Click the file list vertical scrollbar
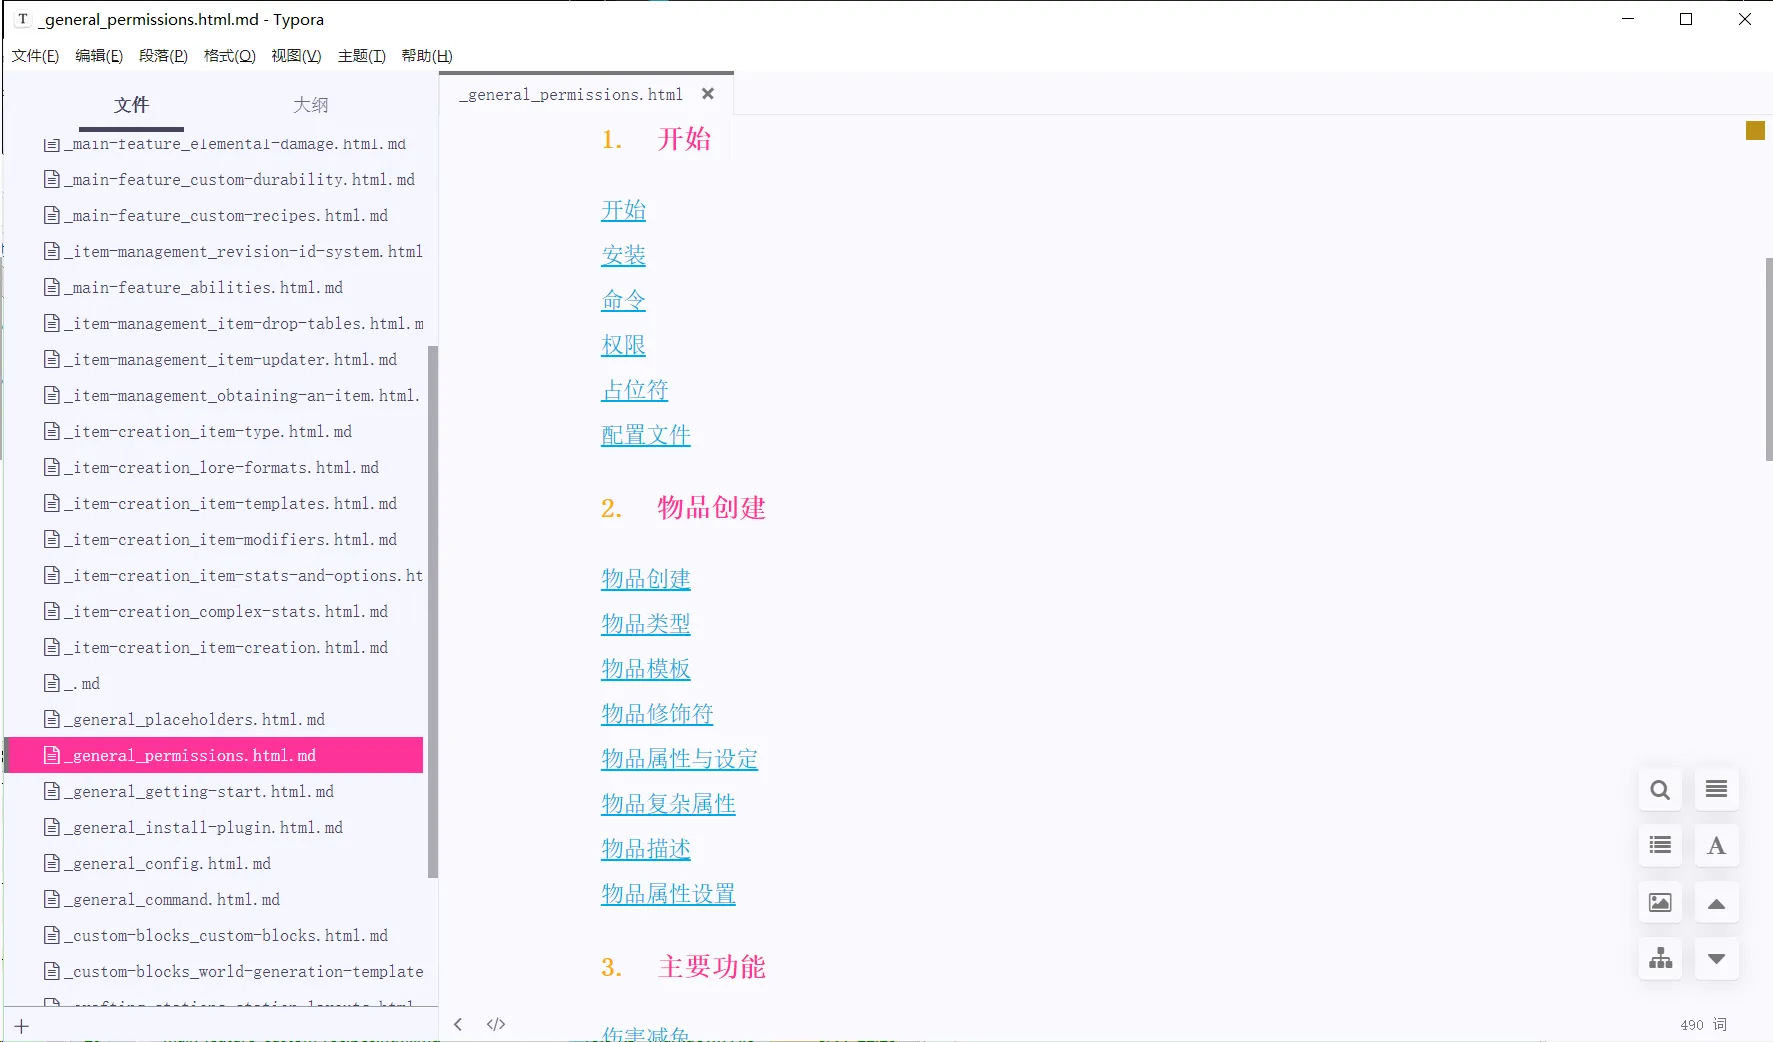 (x=433, y=611)
